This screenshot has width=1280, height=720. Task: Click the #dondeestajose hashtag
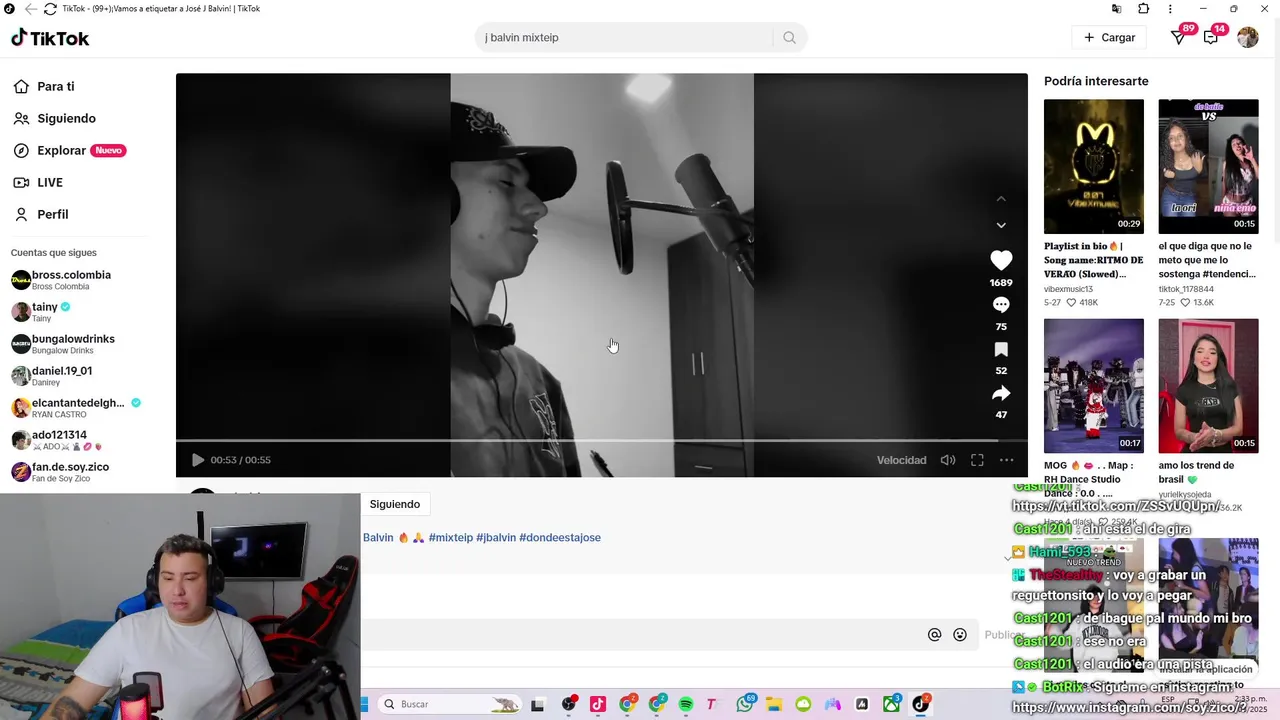point(560,538)
